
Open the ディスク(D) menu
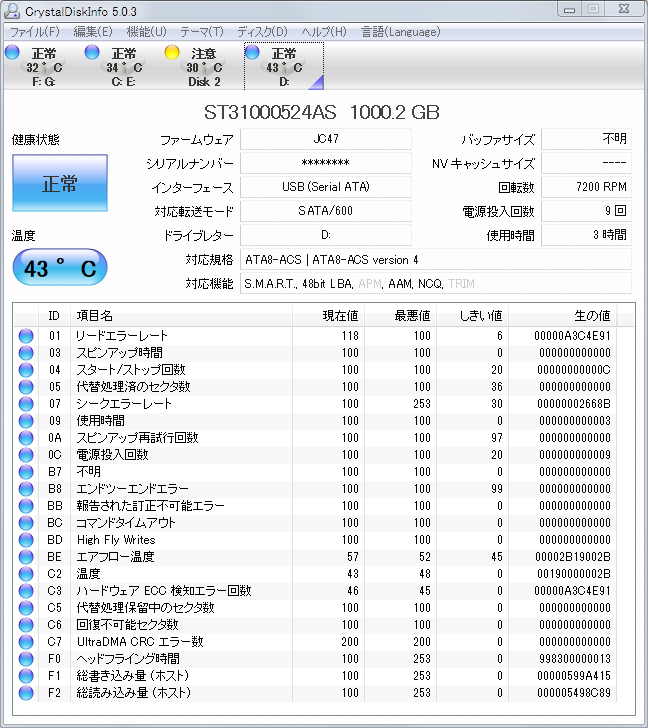[x=262, y=32]
